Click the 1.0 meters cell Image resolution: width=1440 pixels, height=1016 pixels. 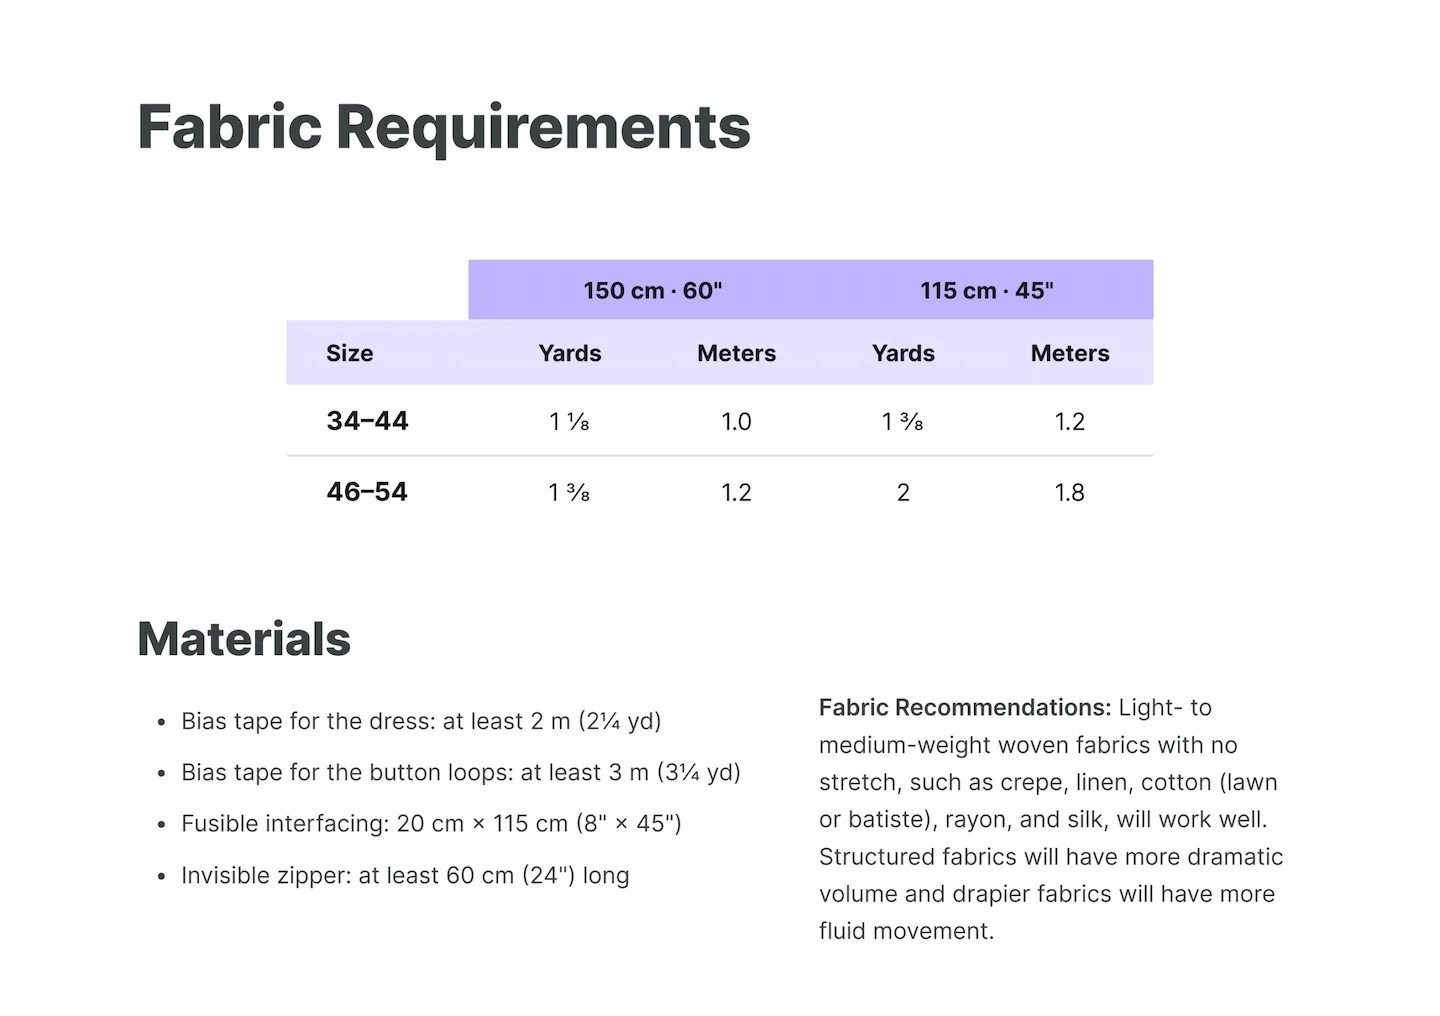tap(736, 422)
